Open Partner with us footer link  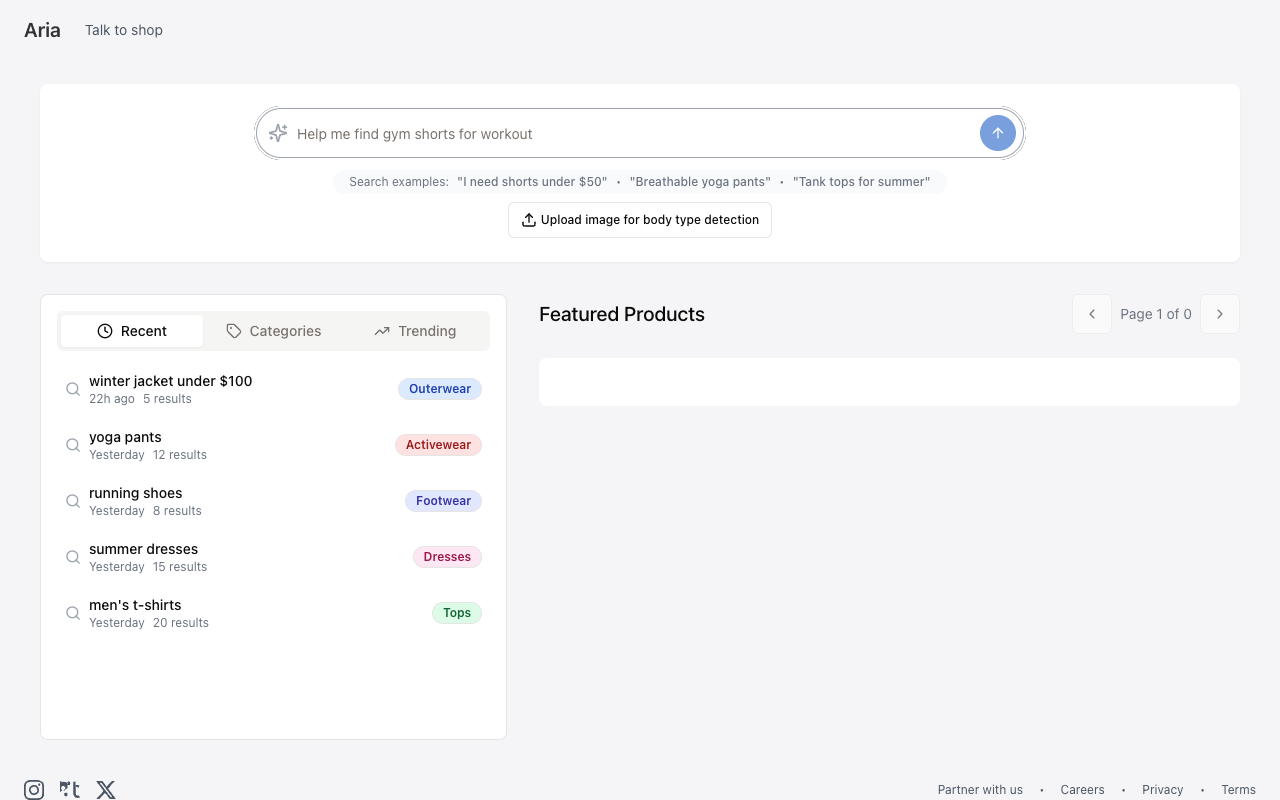tap(980, 790)
